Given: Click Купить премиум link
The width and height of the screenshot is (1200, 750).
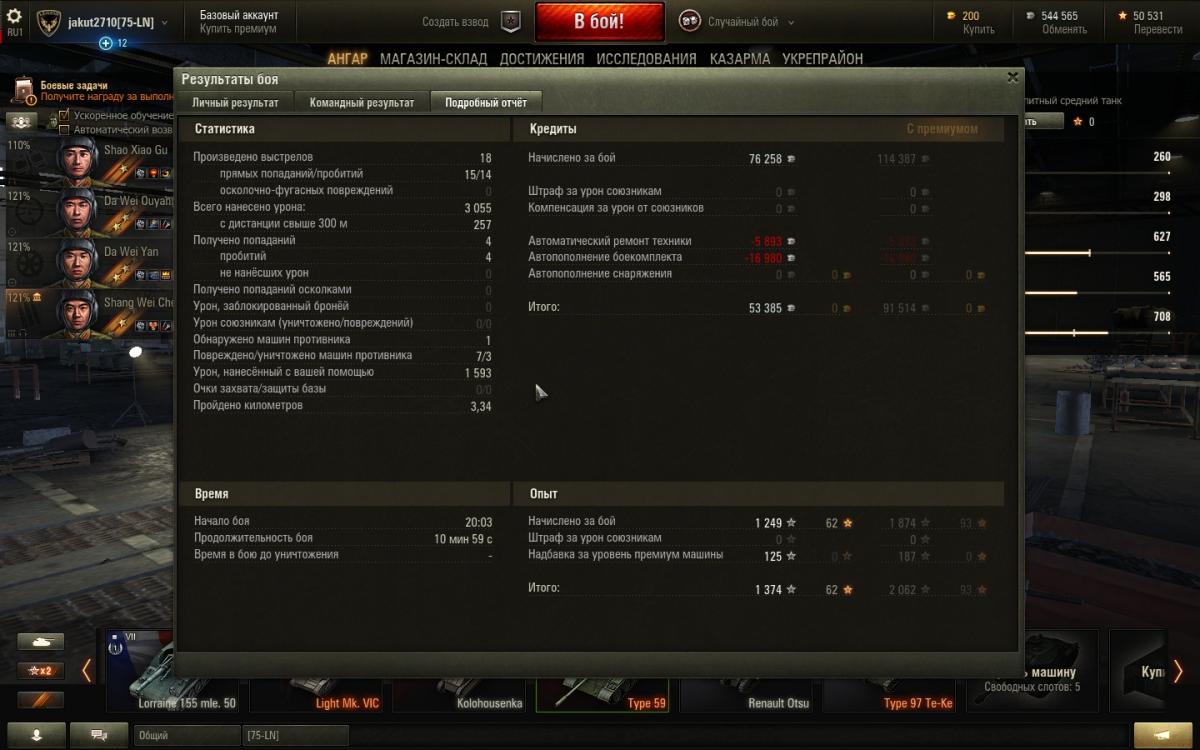Looking at the screenshot, I should 239,29.
